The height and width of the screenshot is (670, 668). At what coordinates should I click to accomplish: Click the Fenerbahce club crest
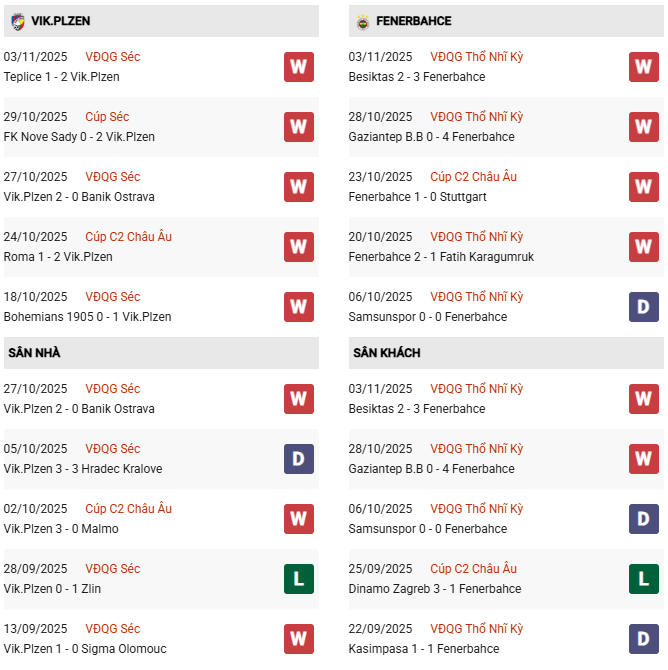tap(362, 21)
